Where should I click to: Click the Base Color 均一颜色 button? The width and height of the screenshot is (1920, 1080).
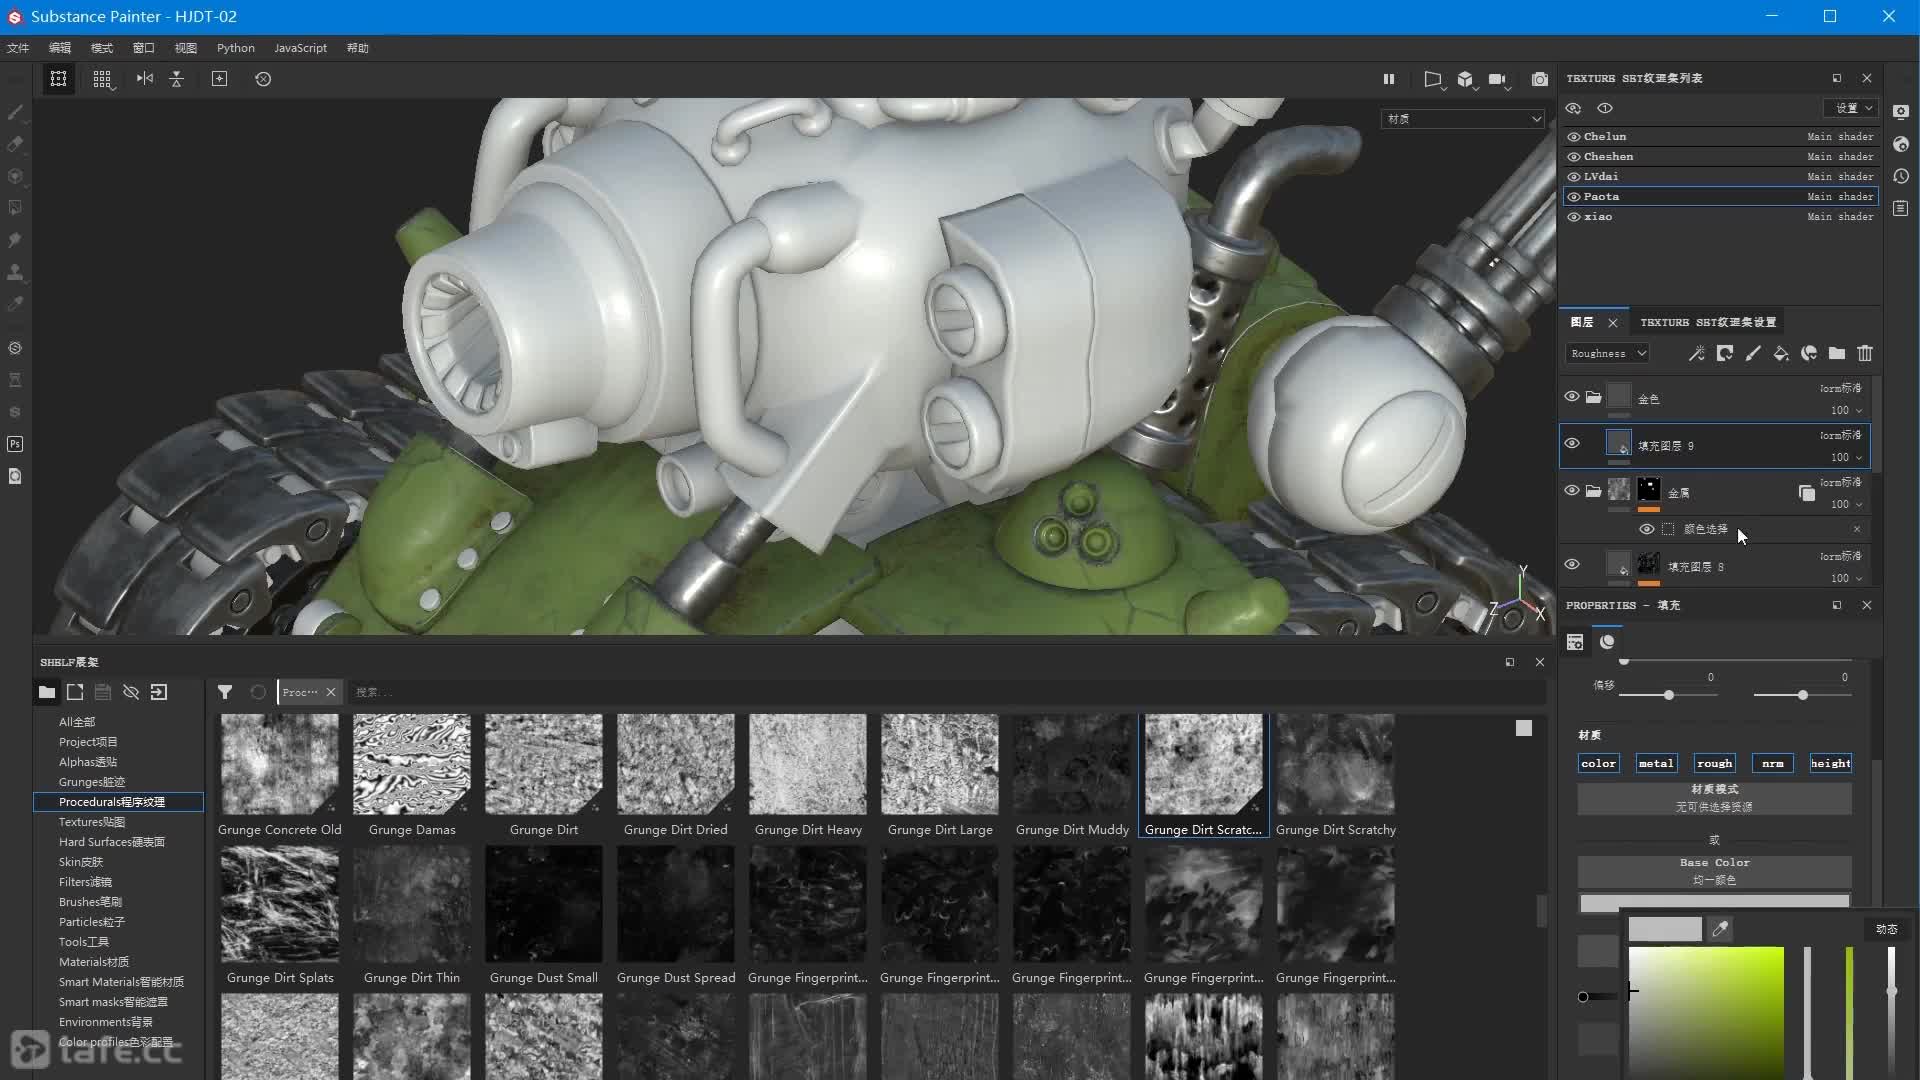(x=1714, y=870)
